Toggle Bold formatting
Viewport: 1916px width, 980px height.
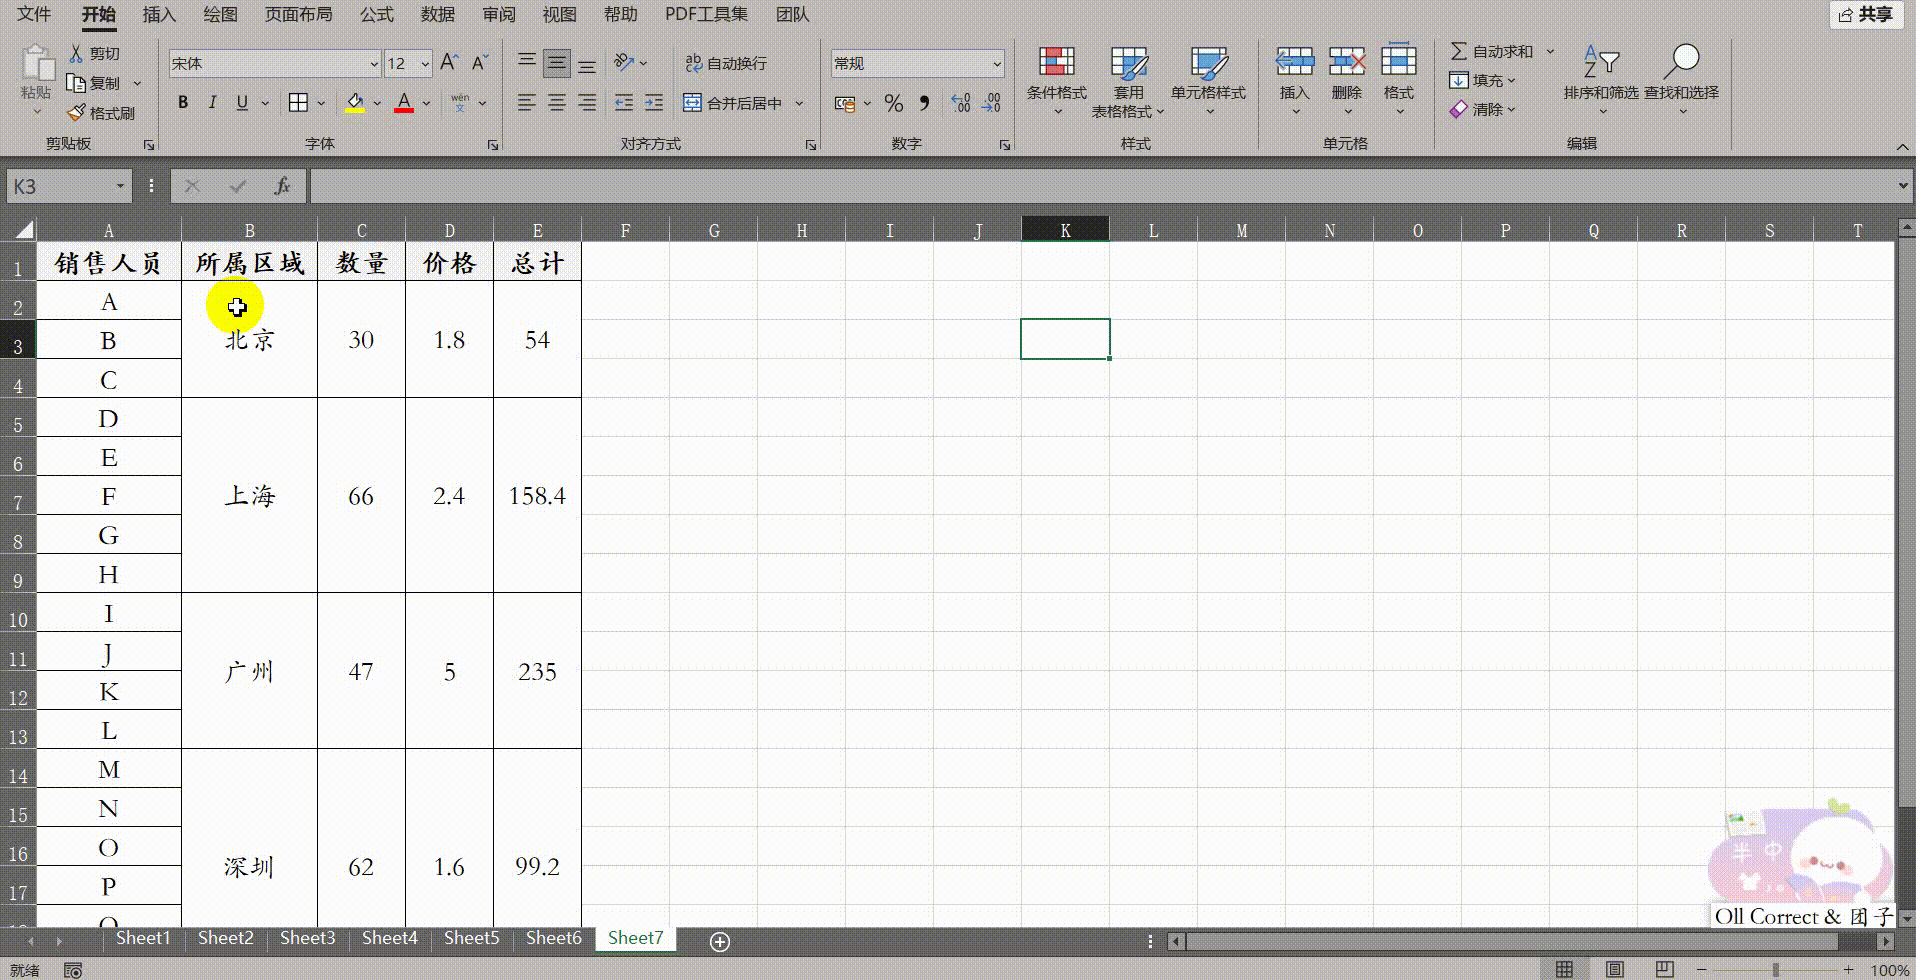point(183,102)
